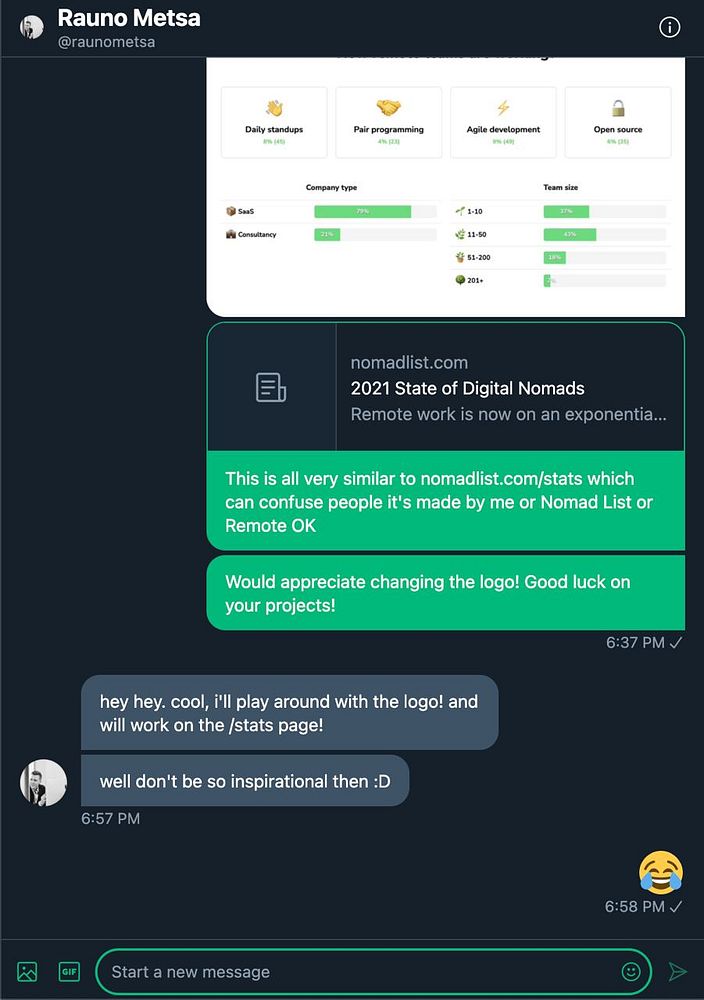This screenshot has width=704, height=1000.
Task: Click the laughing emoji message
Action: click(x=661, y=872)
